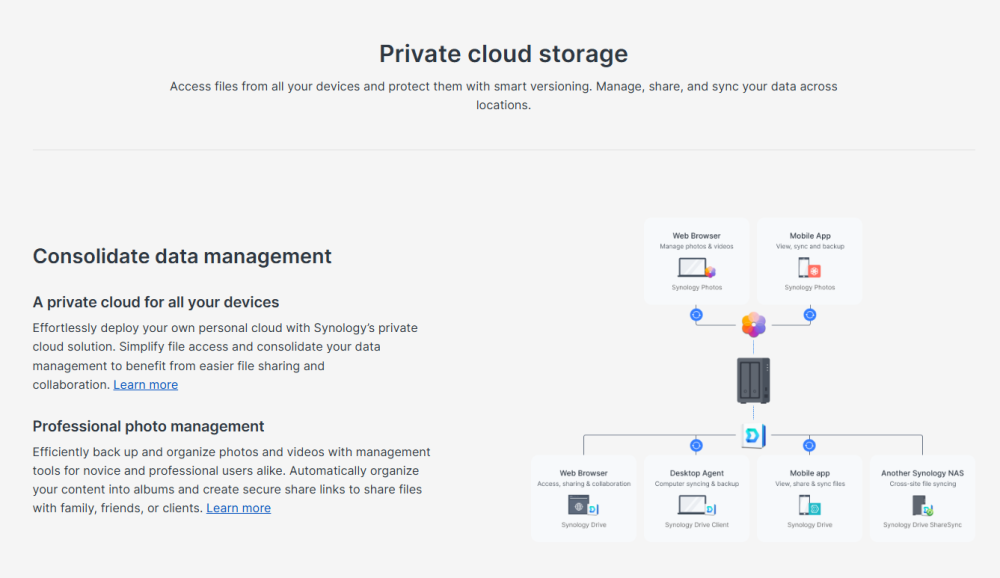The image size is (1000, 578).
Task: Click the Synology Drive logo icon below NAS
Action: click(x=753, y=436)
